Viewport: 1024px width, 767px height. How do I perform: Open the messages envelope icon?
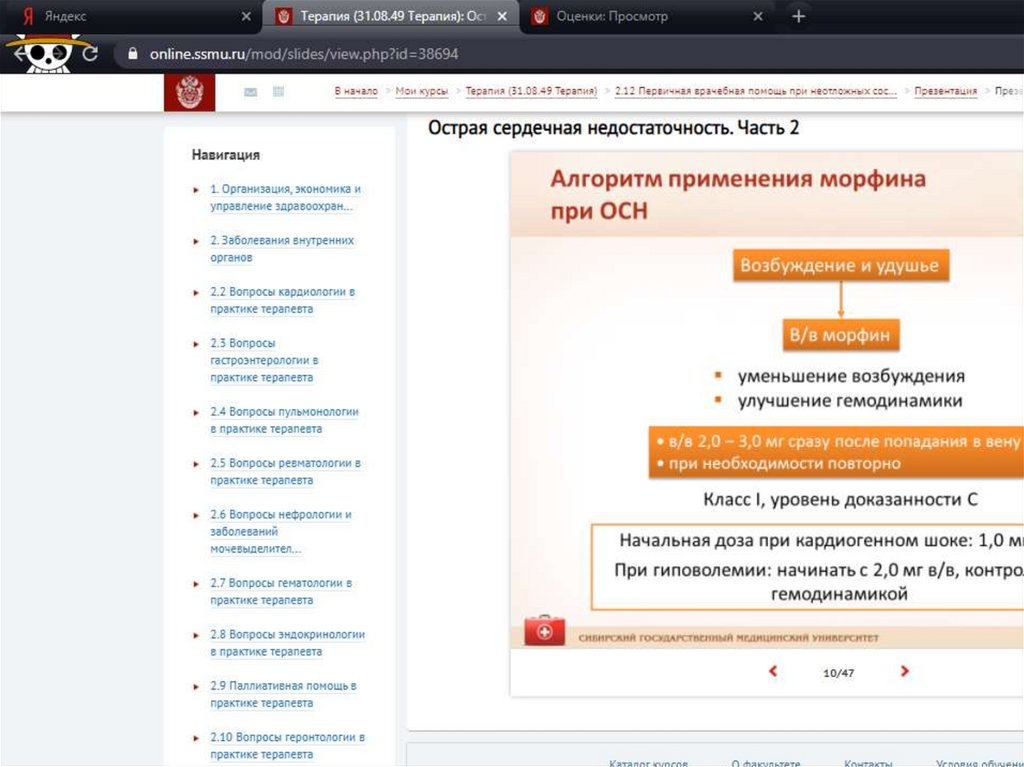[x=250, y=92]
